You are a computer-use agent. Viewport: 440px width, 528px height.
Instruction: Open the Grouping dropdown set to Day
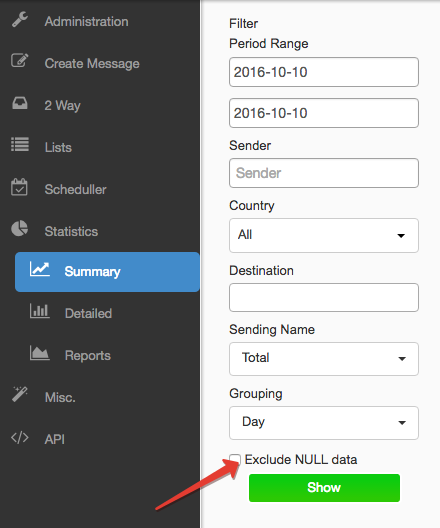(324, 423)
